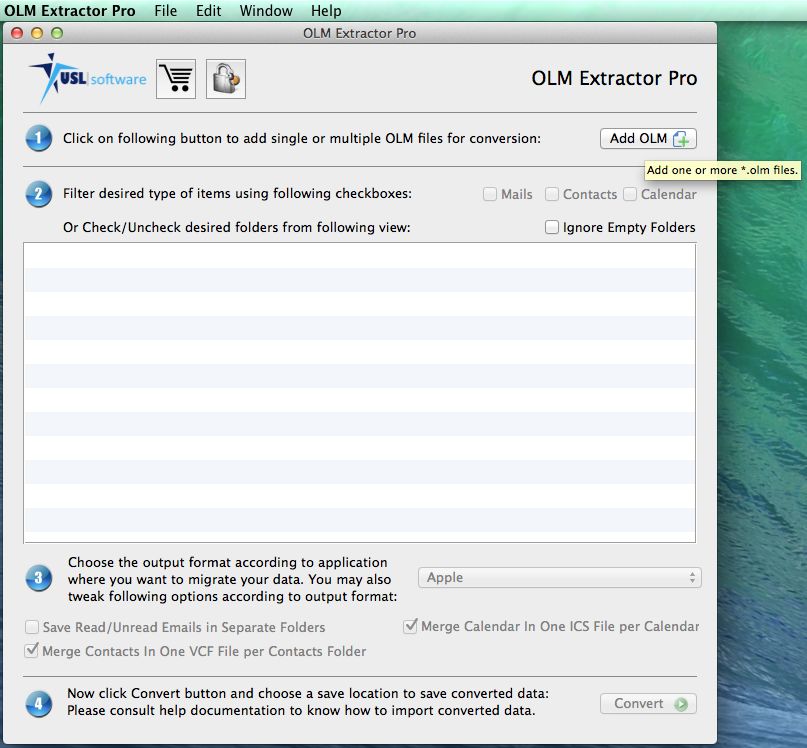Click inside the empty folders list view

360,393
